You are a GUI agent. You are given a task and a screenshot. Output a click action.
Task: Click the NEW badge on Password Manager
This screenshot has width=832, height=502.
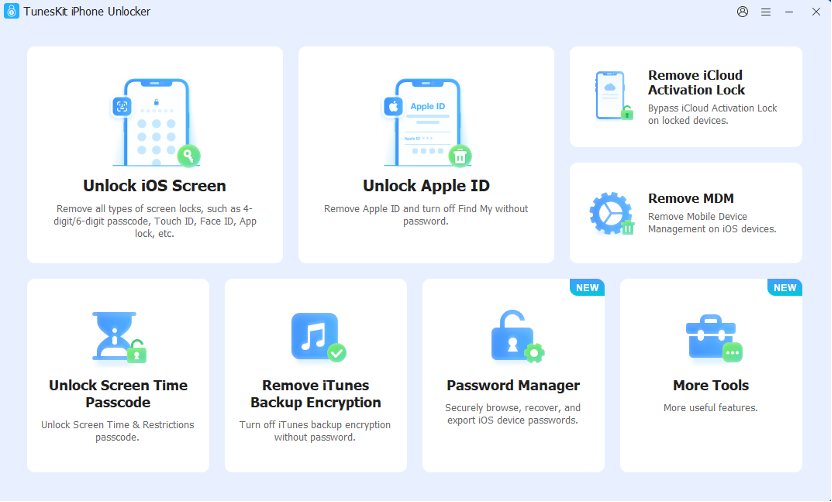pyautogui.click(x=587, y=287)
